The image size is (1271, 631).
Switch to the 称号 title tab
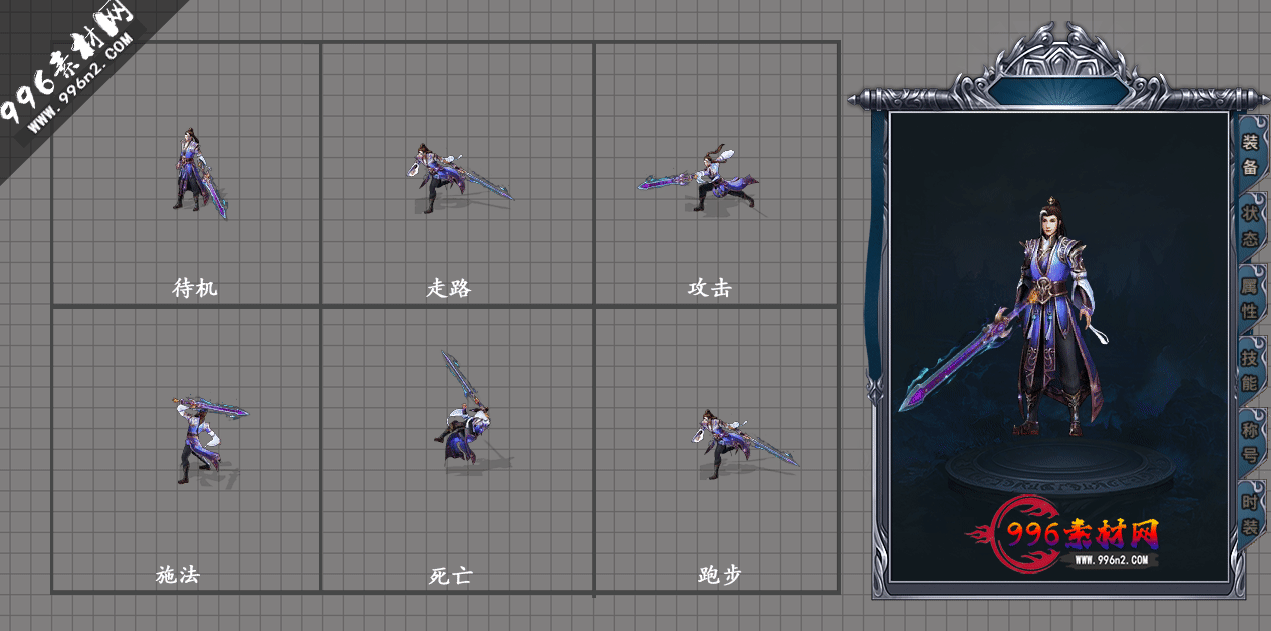coord(1250,442)
